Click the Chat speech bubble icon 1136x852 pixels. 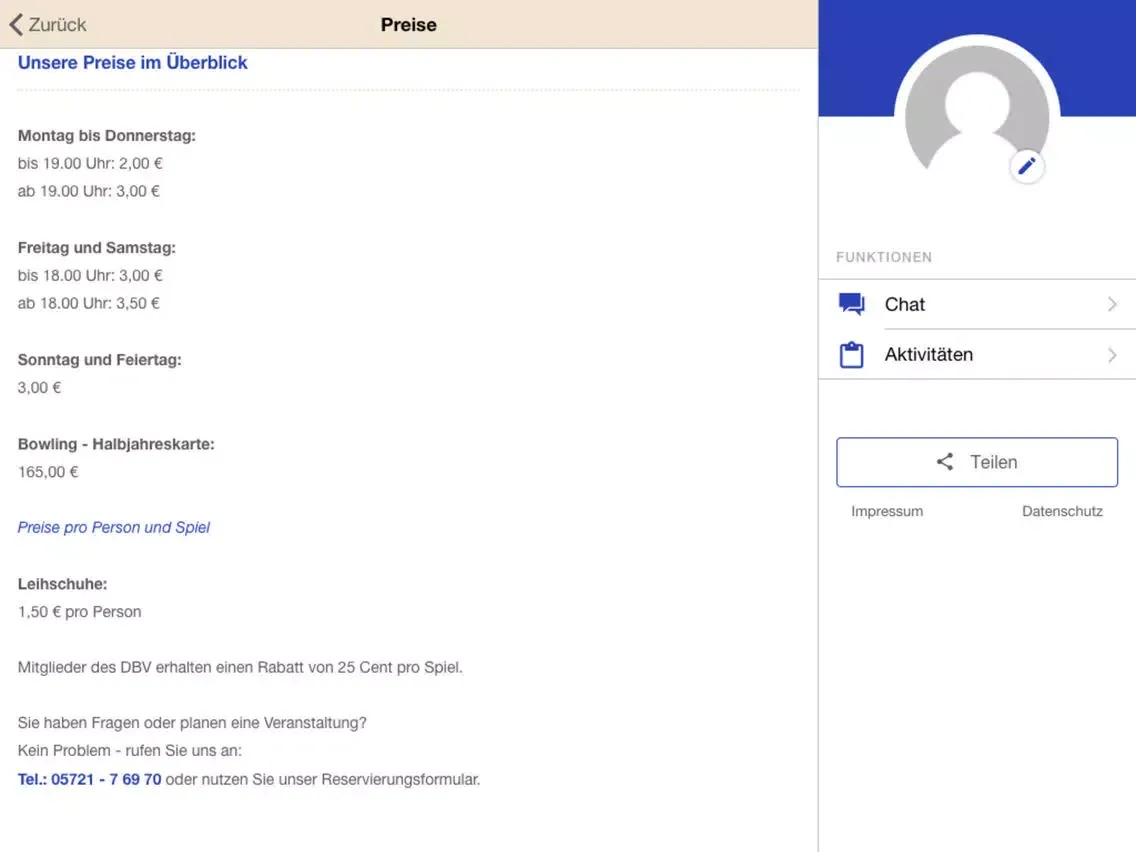(x=852, y=304)
